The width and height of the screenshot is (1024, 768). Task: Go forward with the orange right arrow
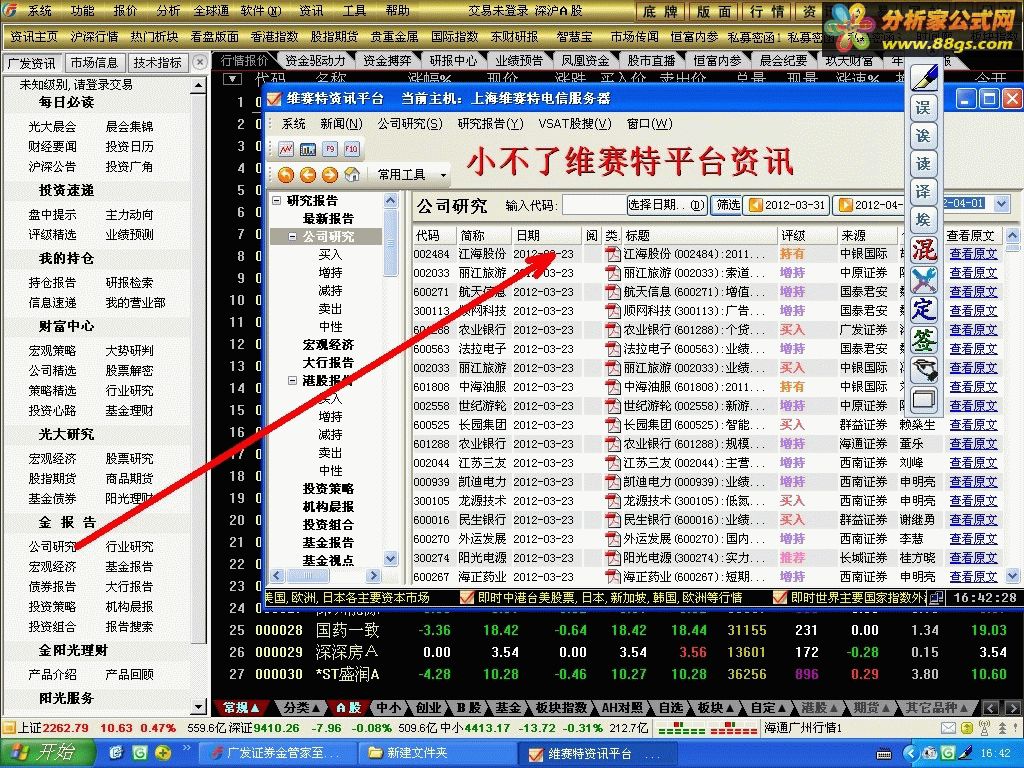click(330, 174)
